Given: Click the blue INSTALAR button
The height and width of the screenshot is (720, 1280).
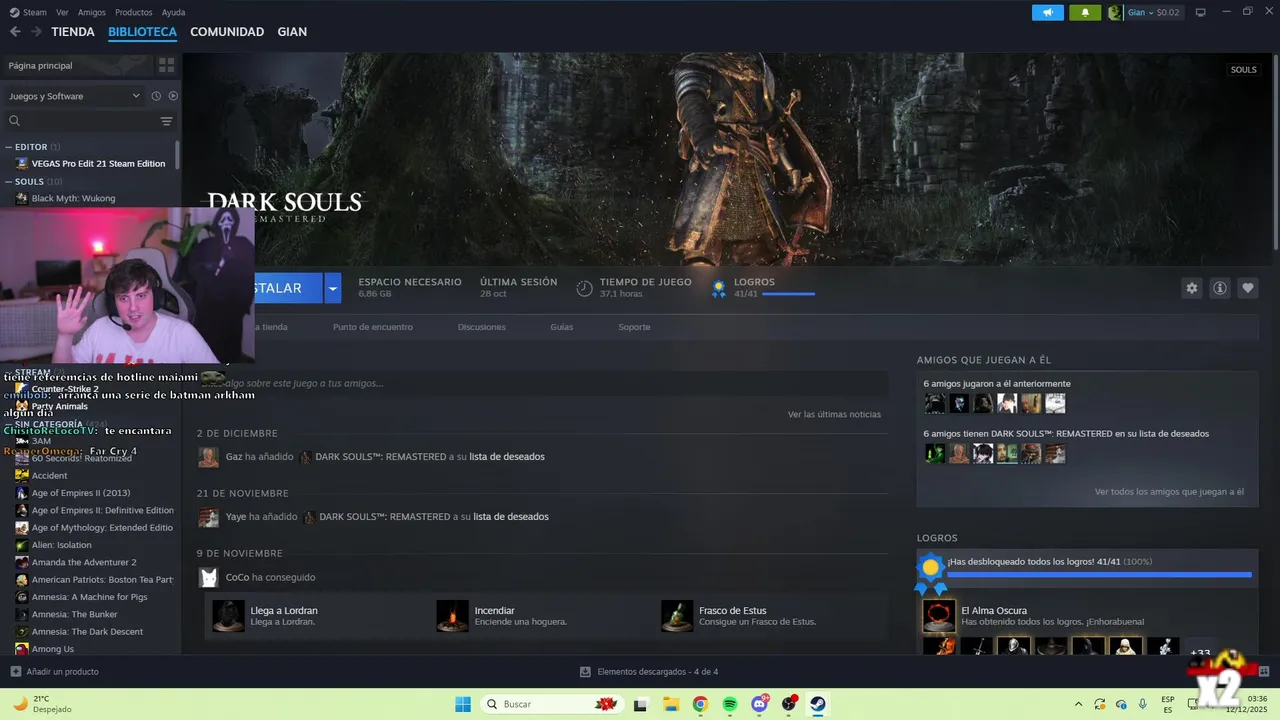Looking at the screenshot, I should 287,288.
